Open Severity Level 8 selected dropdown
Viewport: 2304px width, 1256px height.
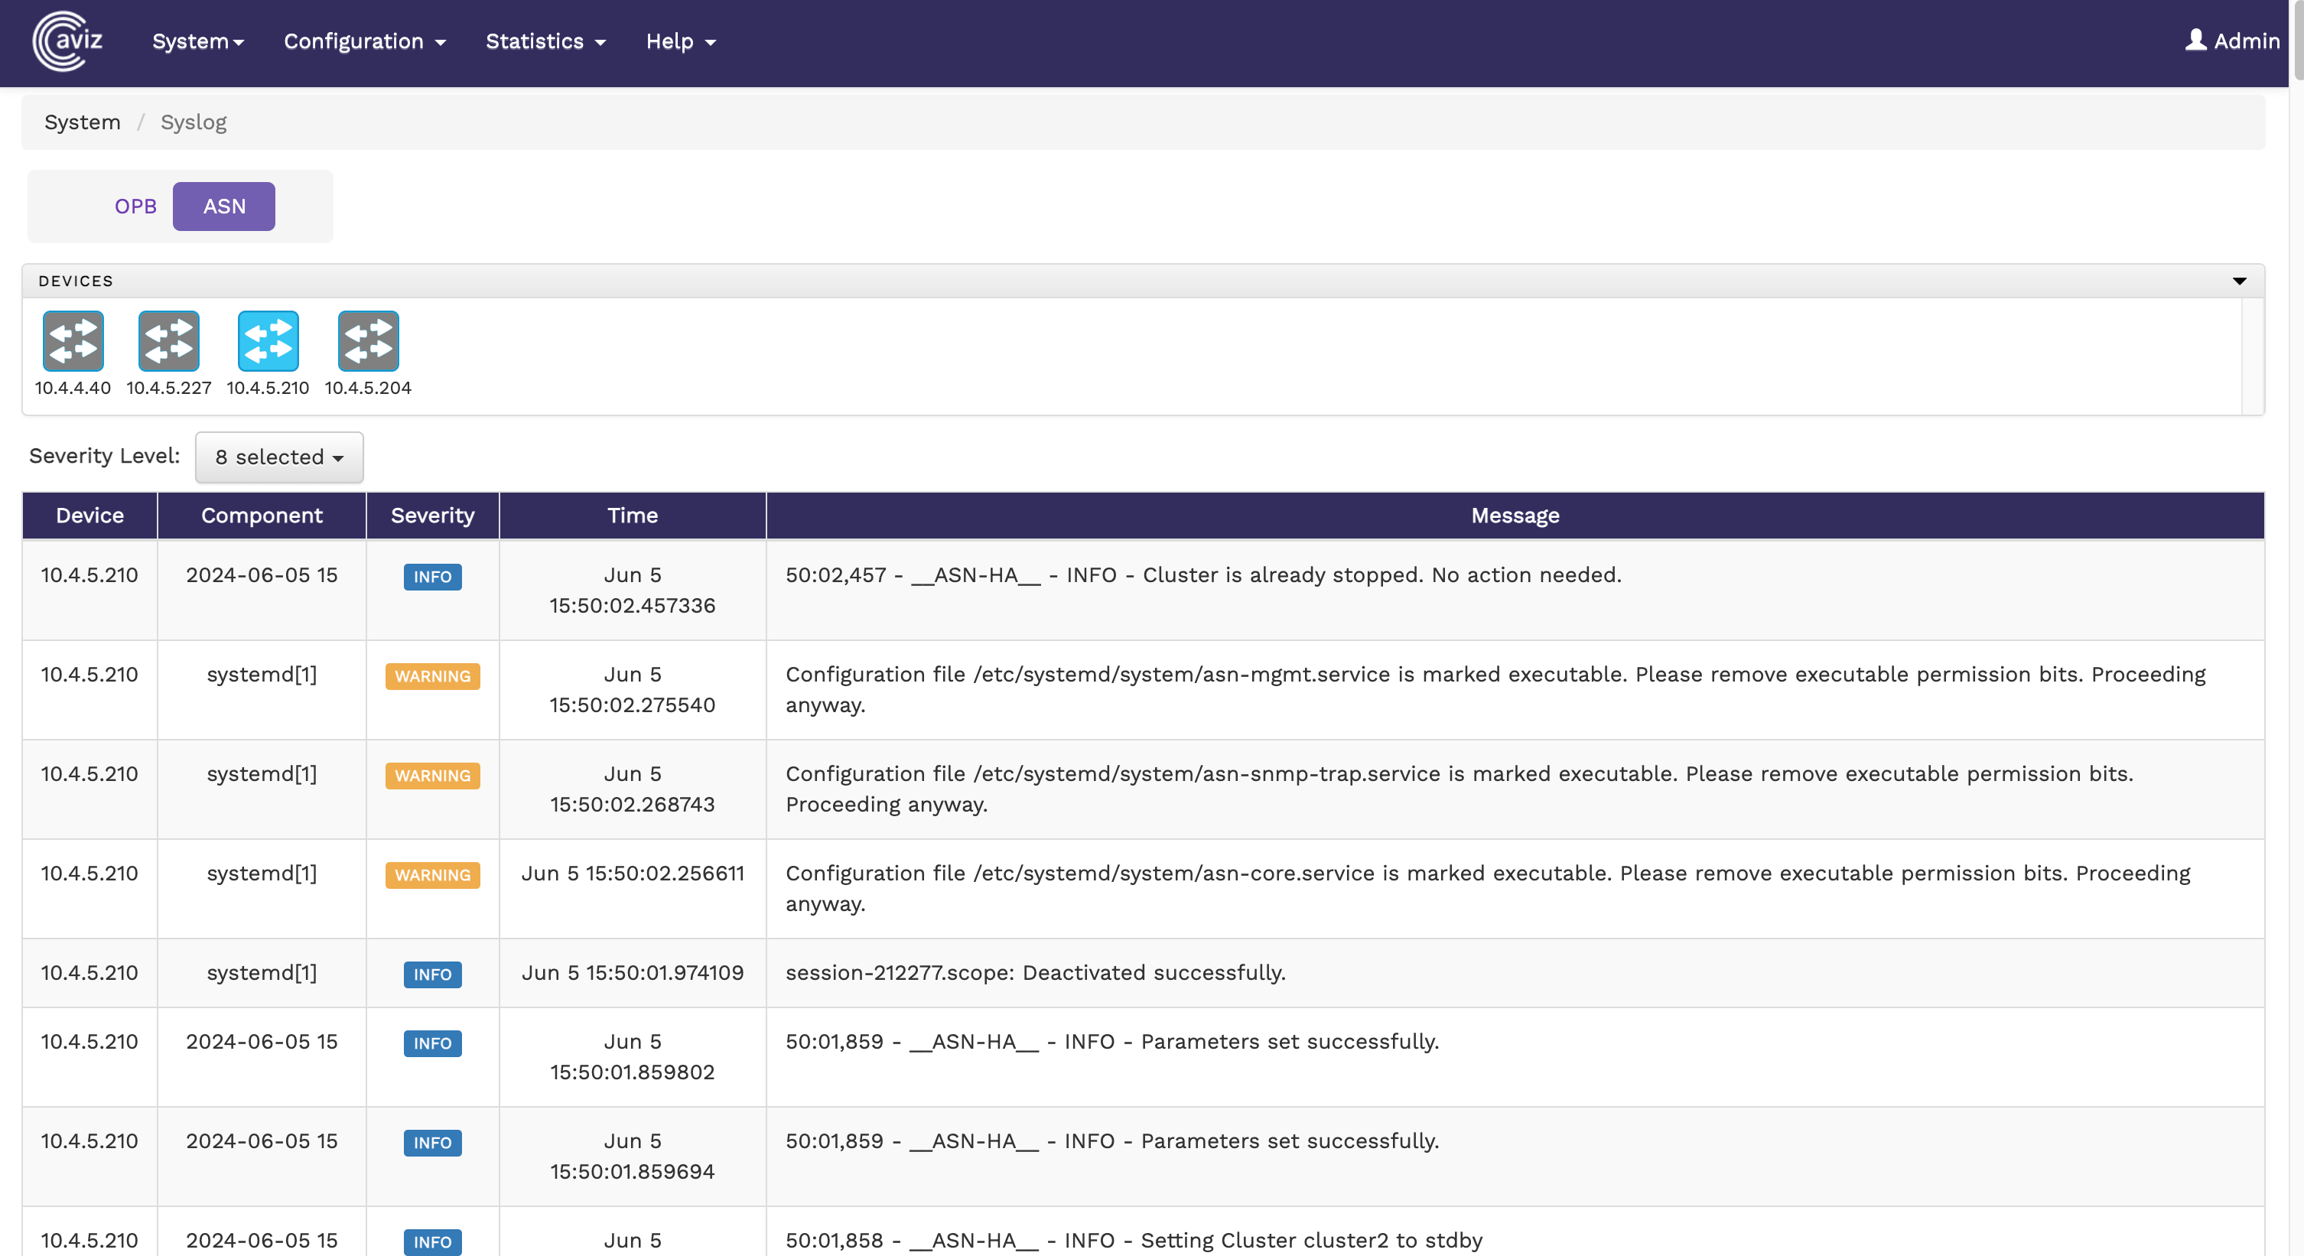(x=279, y=457)
